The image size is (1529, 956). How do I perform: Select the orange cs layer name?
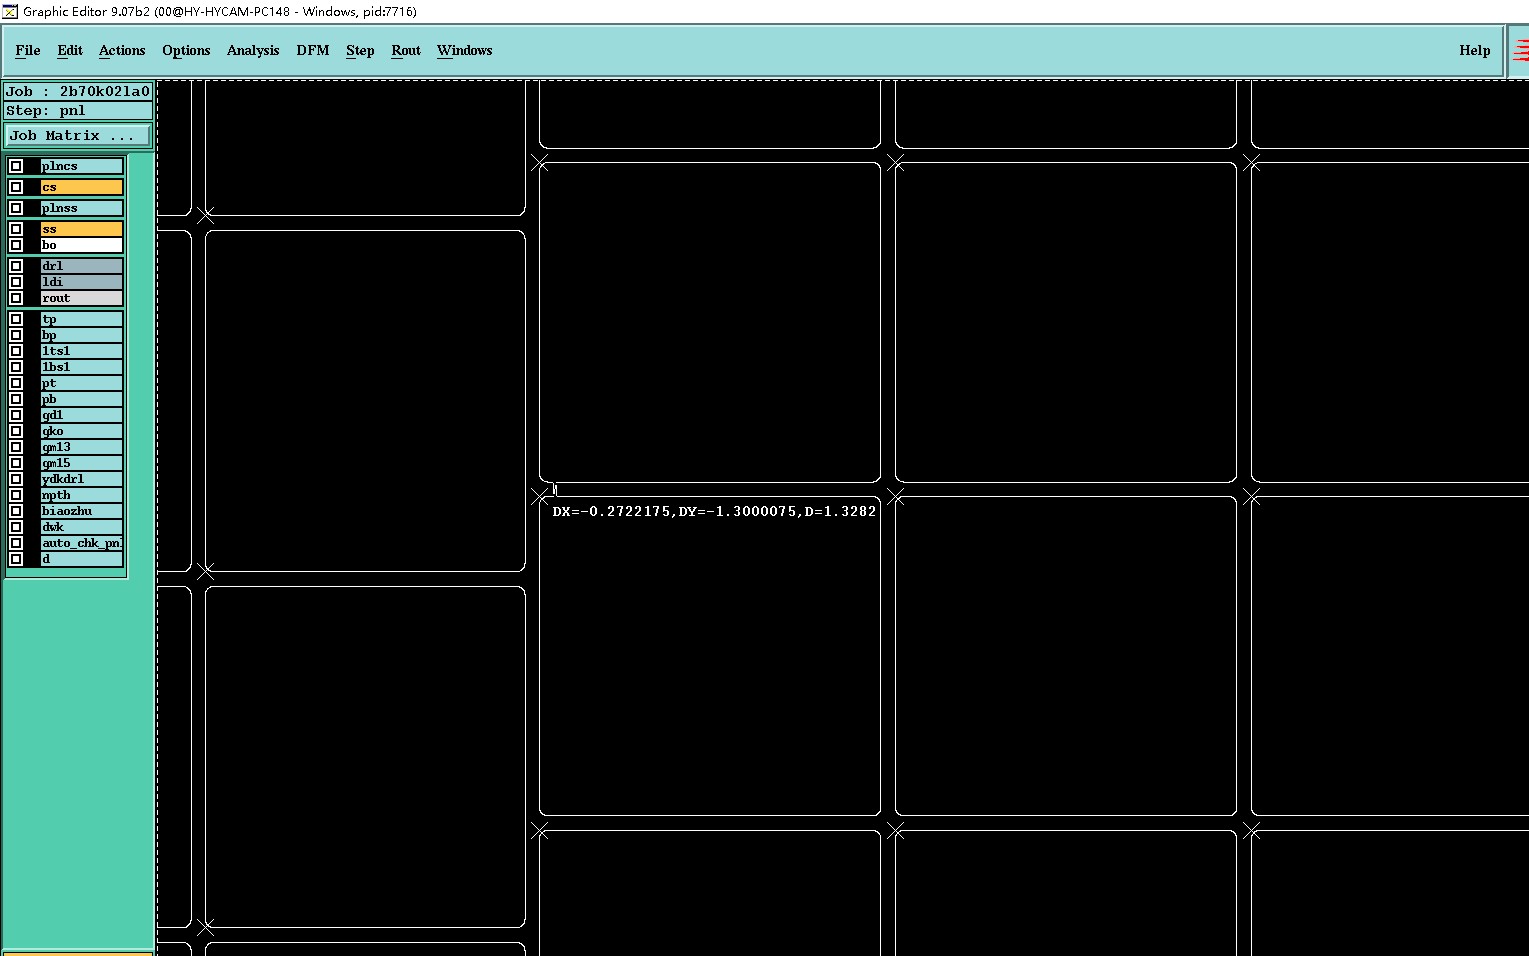click(x=82, y=187)
